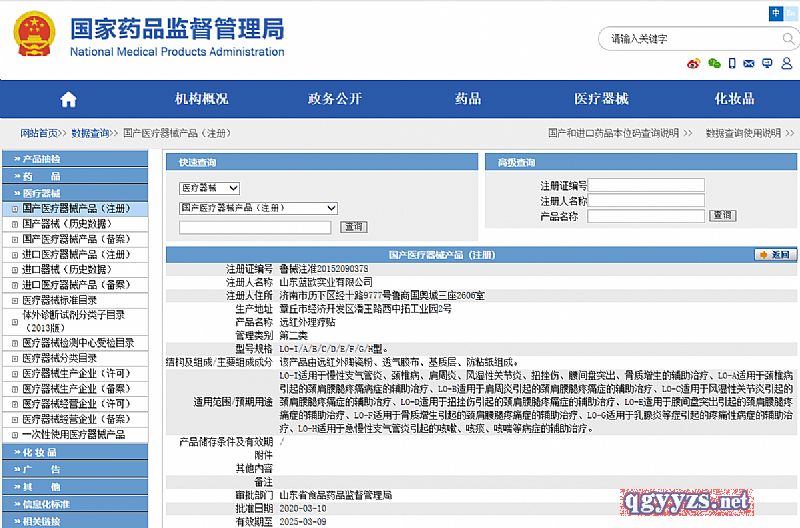Open the Weibo social icon
The height and width of the screenshot is (528, 800).
pyautogui.click(x=694, y=63)
